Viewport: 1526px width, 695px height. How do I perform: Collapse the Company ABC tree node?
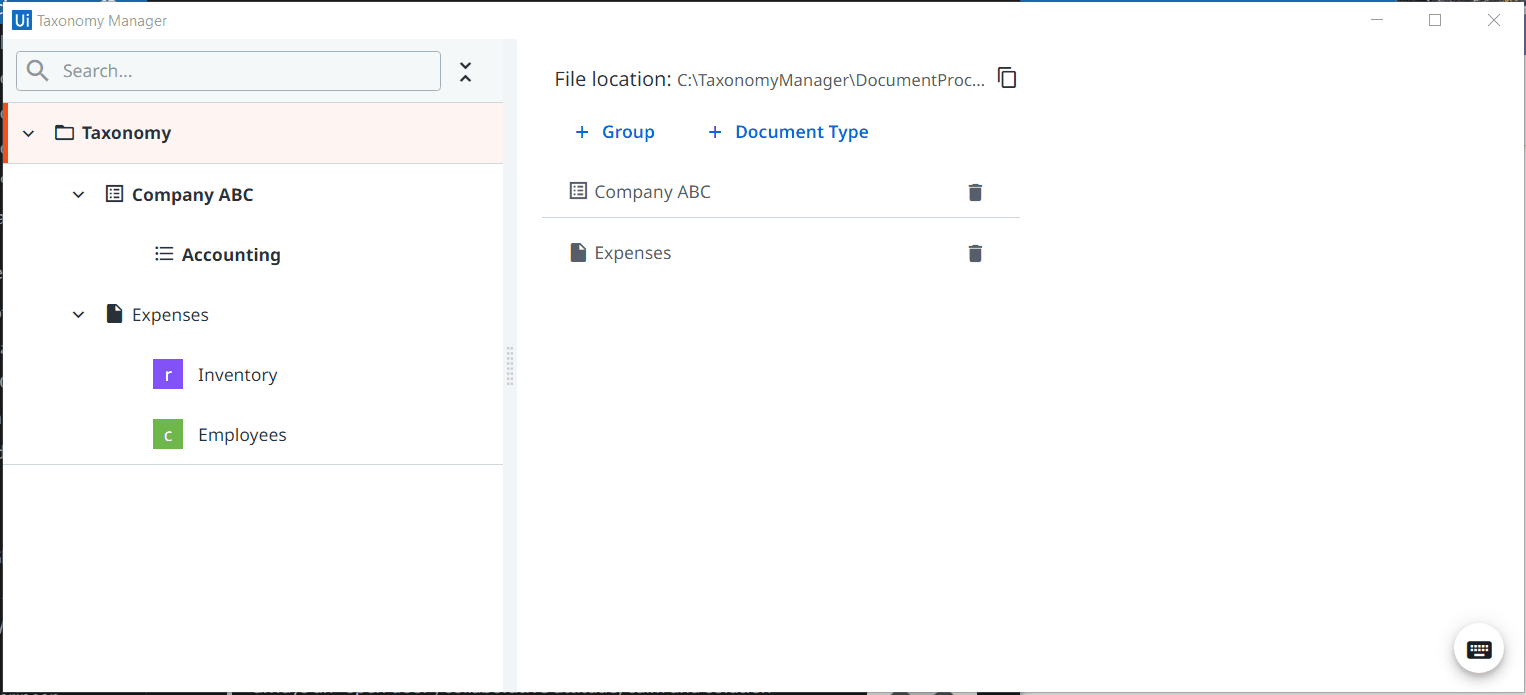[79, 194]
